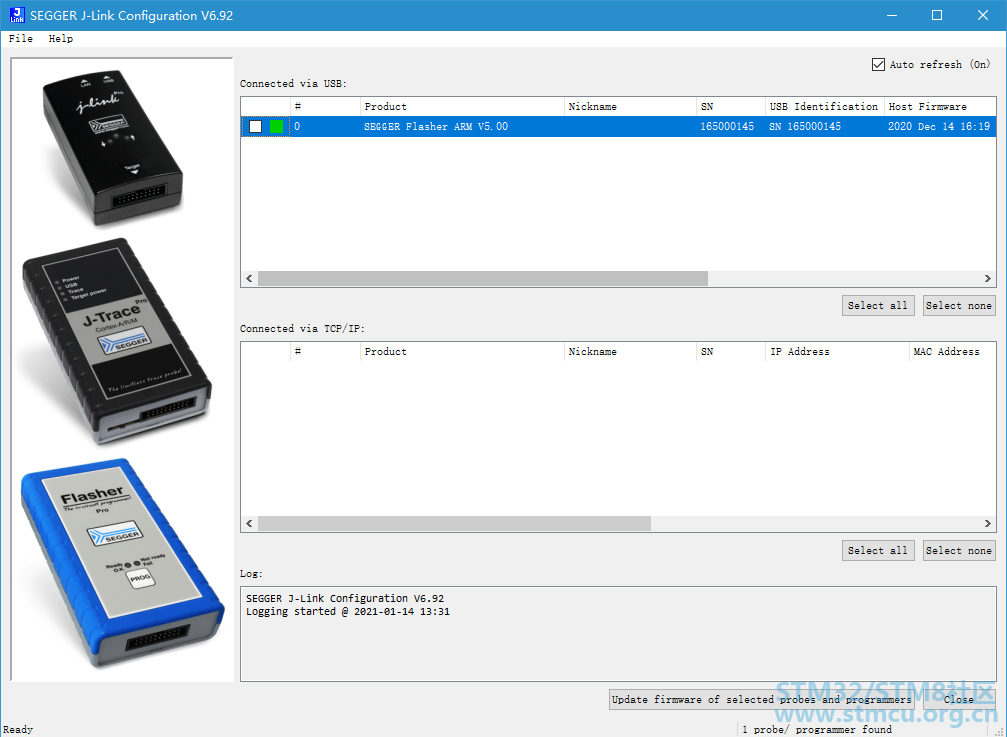Select the SEGGER Flasher ARM V5.00 product cell

pos(435,126)
